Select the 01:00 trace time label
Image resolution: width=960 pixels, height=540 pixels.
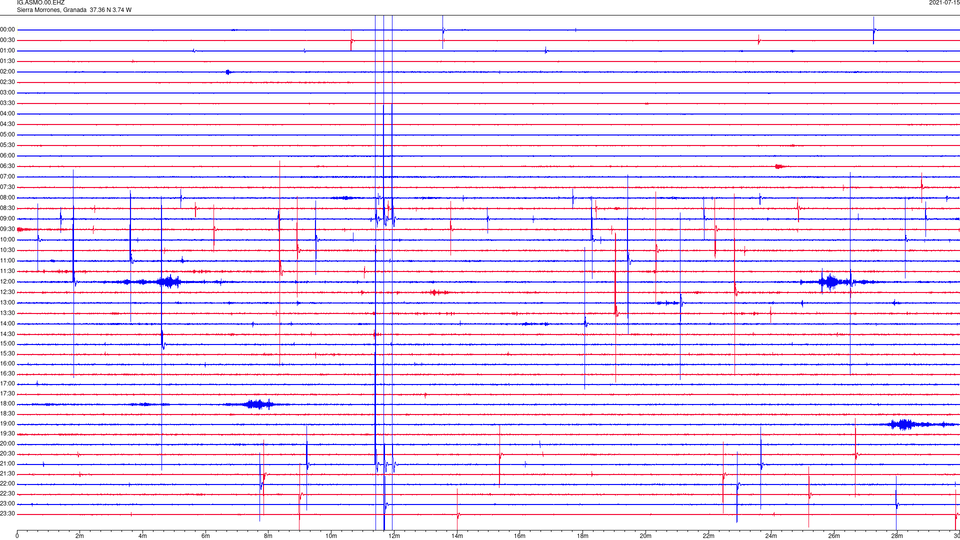[x=8, y=51]
